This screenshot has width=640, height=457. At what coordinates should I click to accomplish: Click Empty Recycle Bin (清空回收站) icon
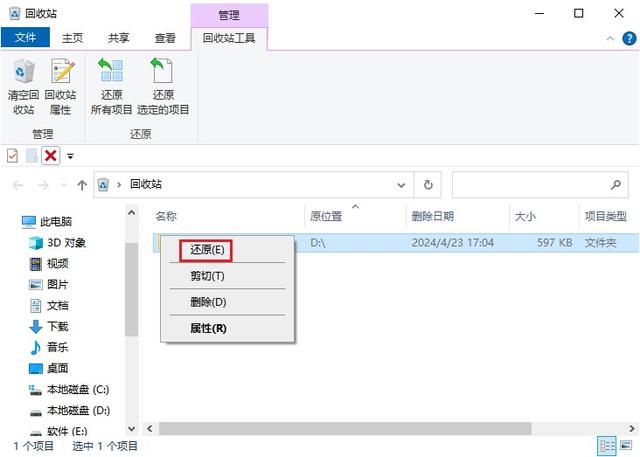(x=23, y=86)
